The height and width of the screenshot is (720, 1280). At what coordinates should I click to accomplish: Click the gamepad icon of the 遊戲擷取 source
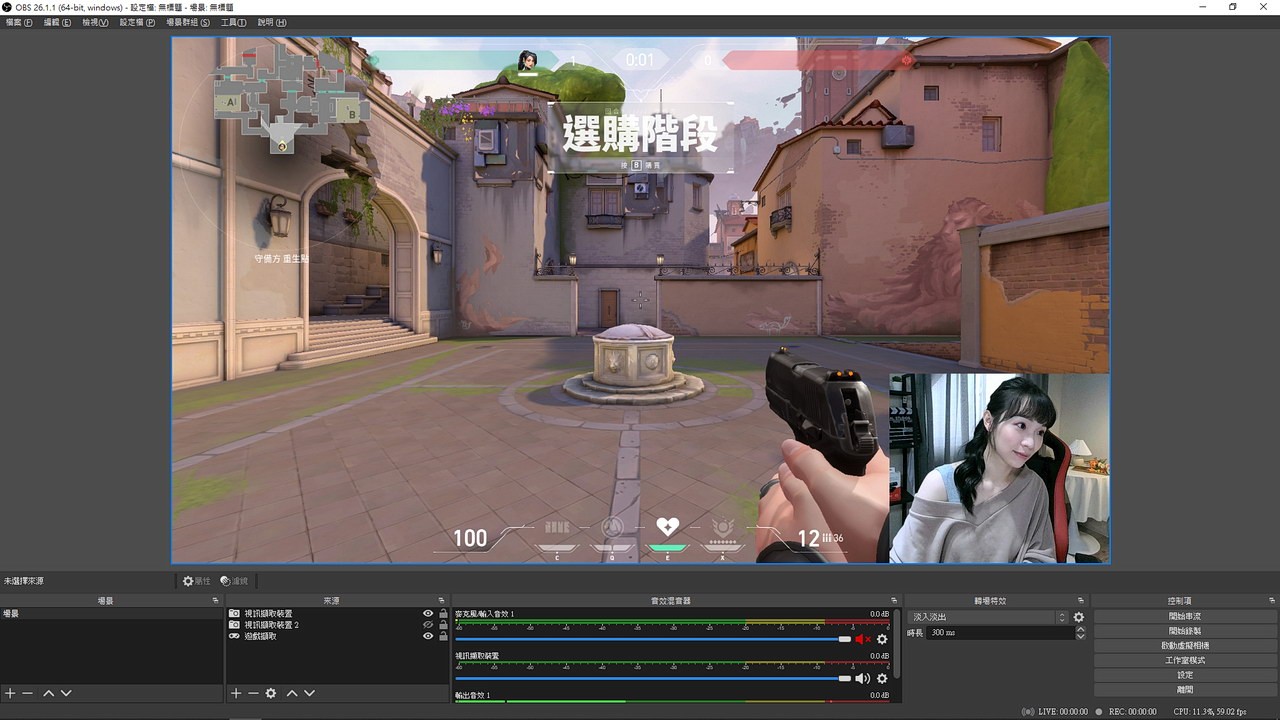(234, 636)
